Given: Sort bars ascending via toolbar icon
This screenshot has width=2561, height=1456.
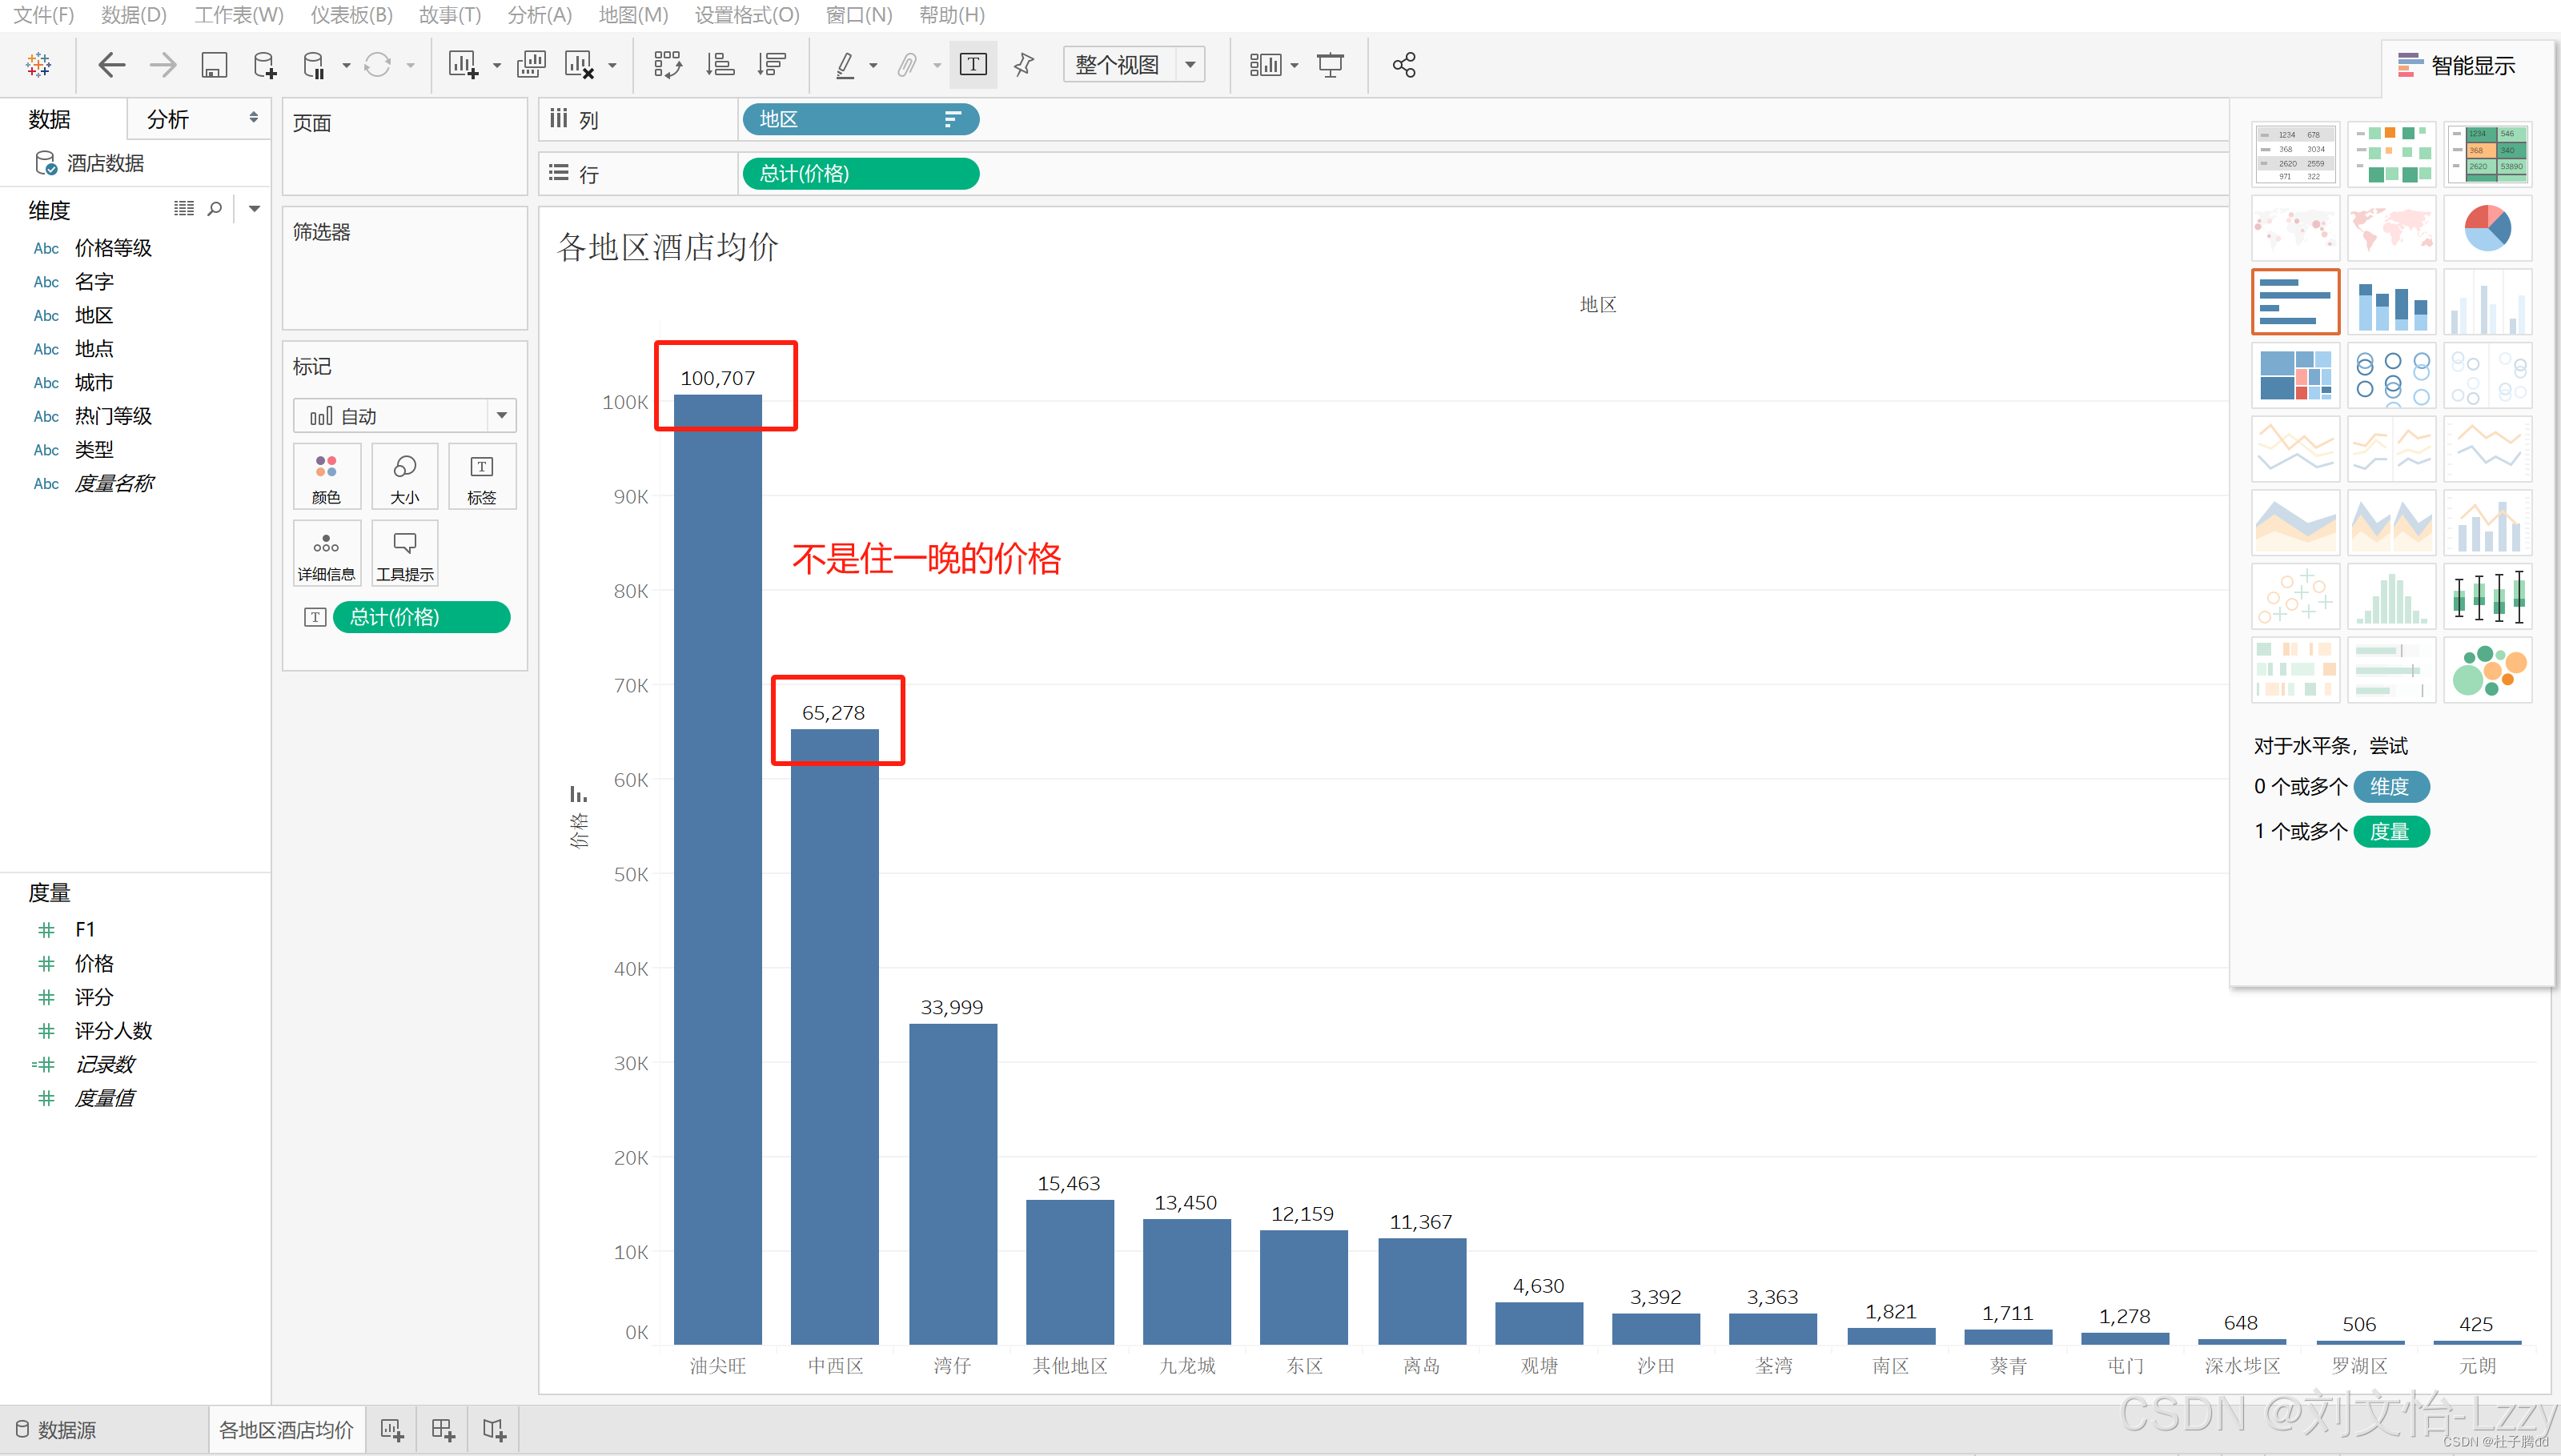Looking at the screenshot, I should [x=720, y=66].
